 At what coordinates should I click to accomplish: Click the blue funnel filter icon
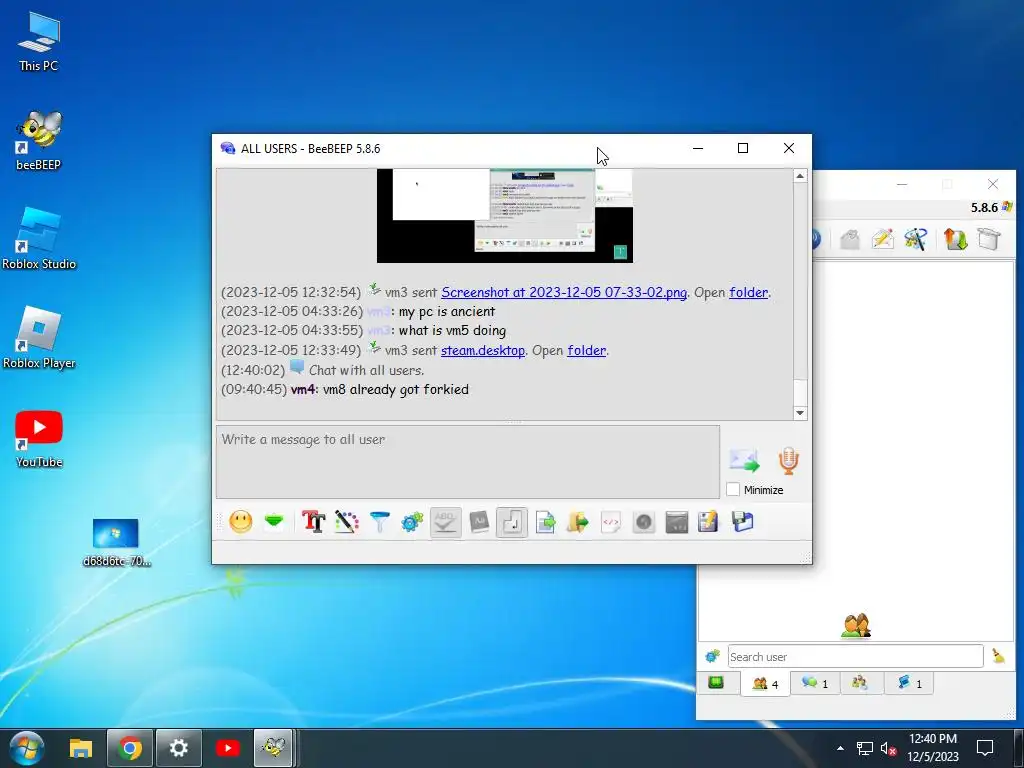[379, 522]
